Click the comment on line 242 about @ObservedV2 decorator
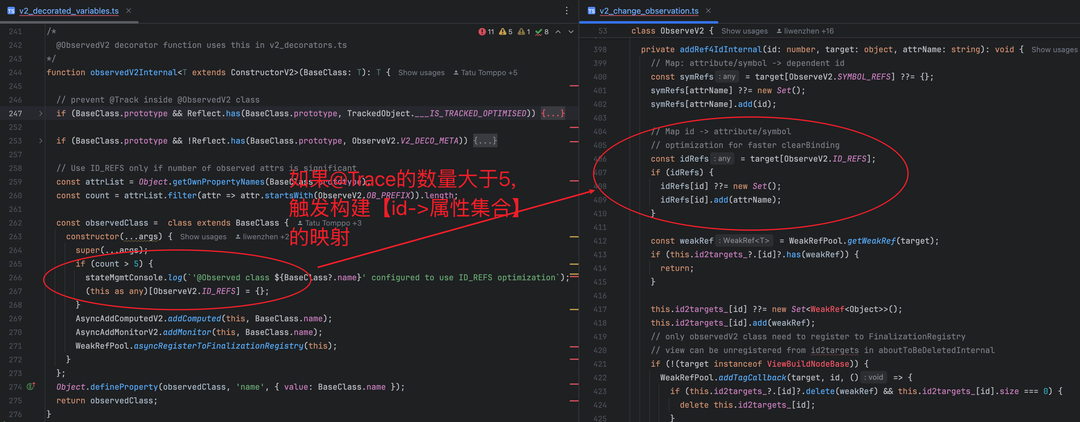 tap(201, 45)
